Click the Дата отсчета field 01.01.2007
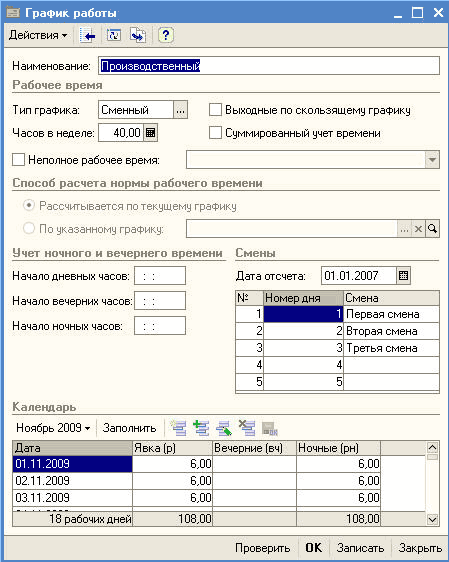This screenshot has height=562, width=449. 359,276
